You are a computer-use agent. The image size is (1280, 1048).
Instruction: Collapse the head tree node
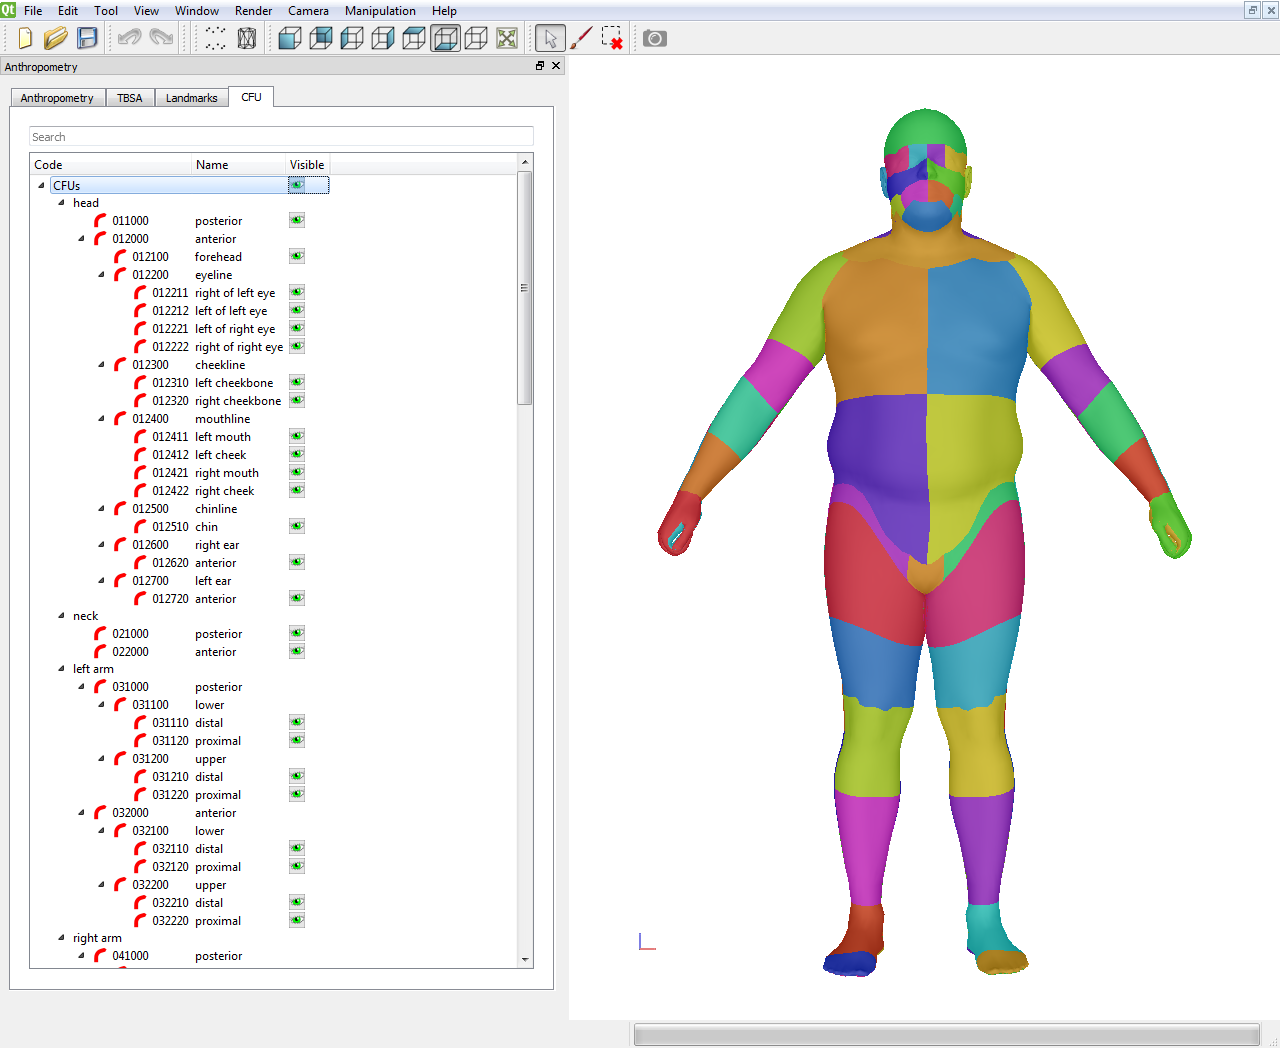[61, 202]
